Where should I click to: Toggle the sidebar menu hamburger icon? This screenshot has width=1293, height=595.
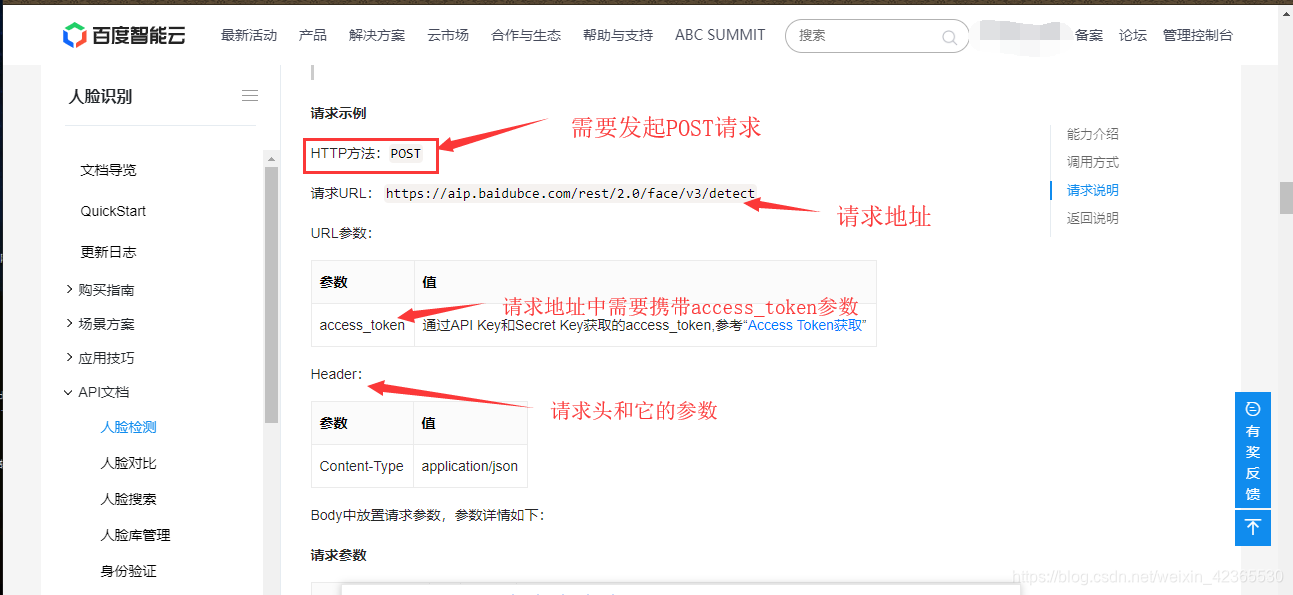coord(250,96)
